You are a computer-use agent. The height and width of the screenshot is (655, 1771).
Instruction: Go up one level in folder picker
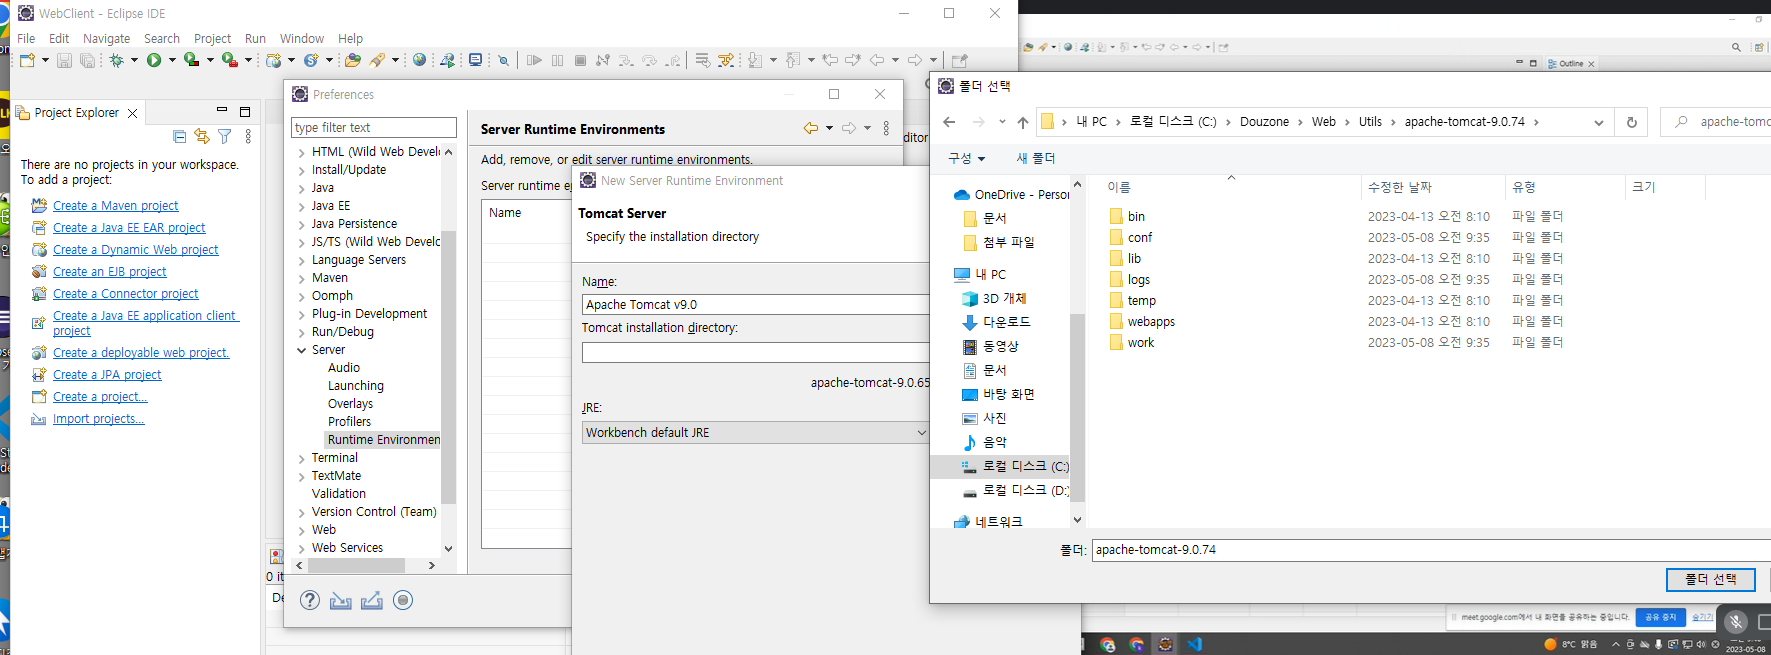(x=1022, y=122)
